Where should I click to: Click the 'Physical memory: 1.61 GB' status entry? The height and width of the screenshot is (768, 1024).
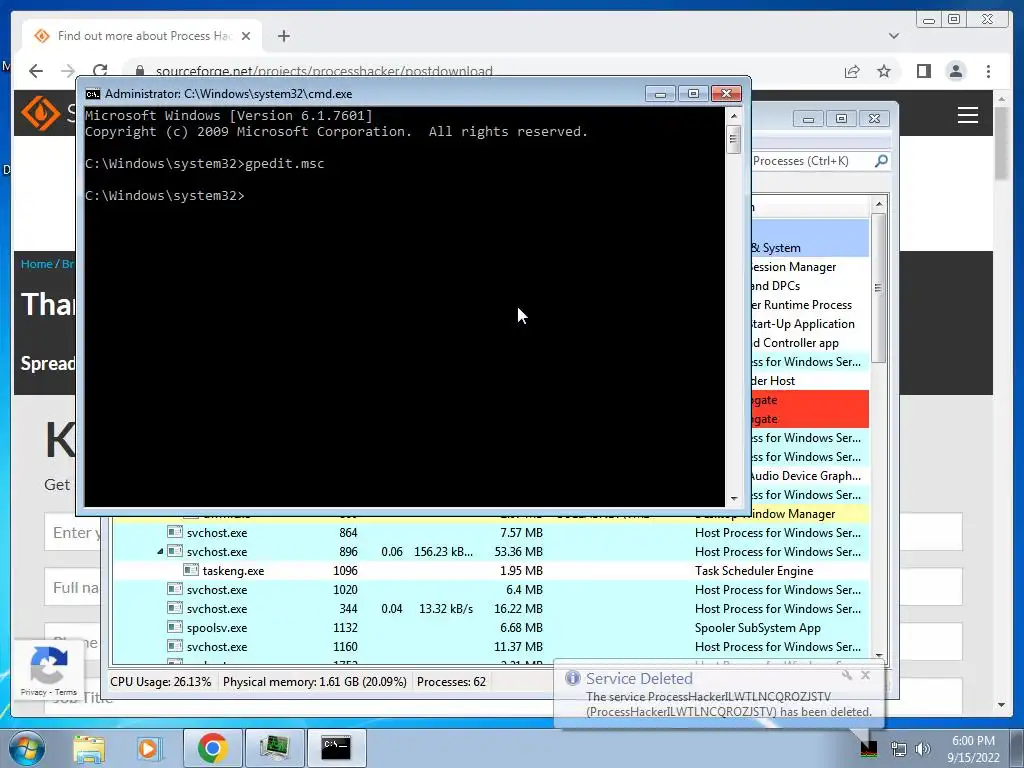(315, 682)
